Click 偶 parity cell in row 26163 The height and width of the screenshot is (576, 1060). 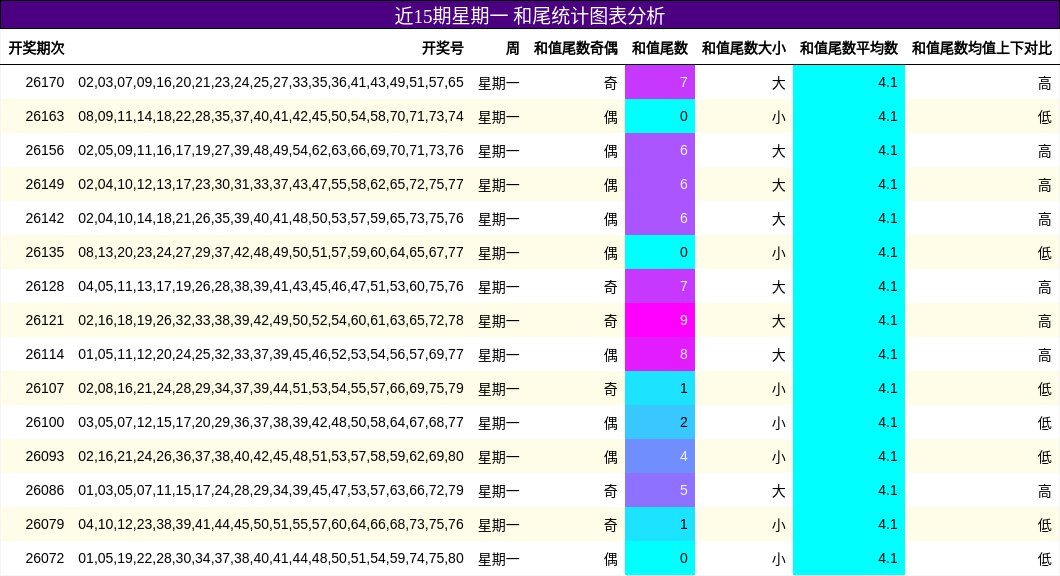(610, 116)
